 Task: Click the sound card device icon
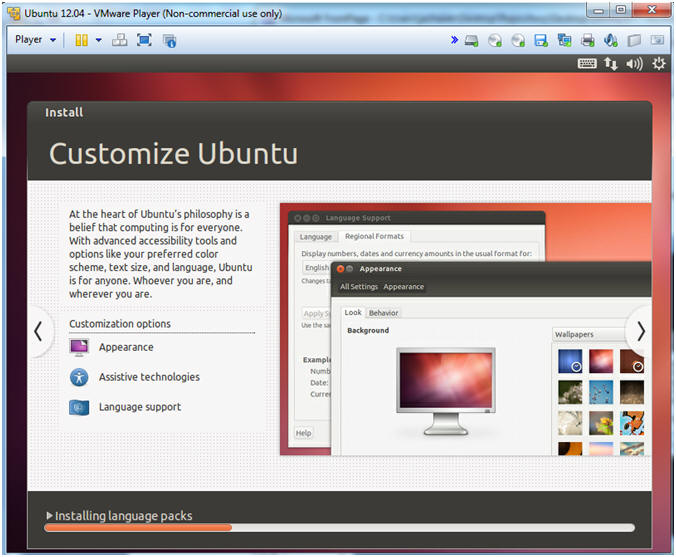(x=610, y=41)
